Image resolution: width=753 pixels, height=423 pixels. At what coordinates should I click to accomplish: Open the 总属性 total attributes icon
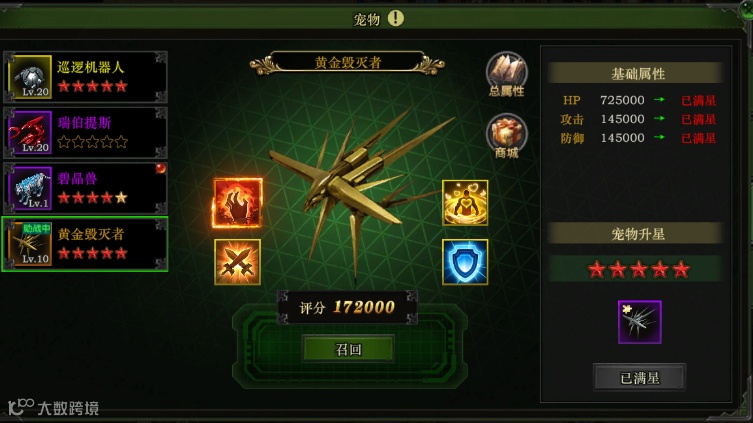pos(507,74)
